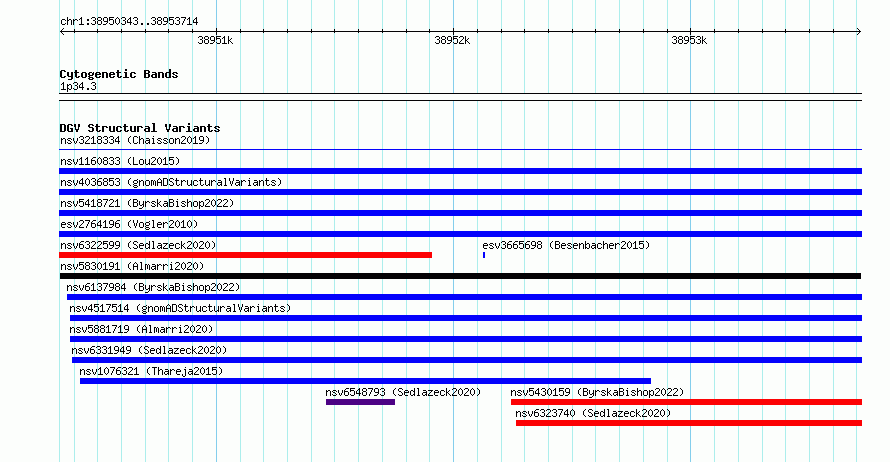This screenshot has width=890, height=462.
Task: Click the nsv5881719 (Almarri2020) label
Action: 141,329
